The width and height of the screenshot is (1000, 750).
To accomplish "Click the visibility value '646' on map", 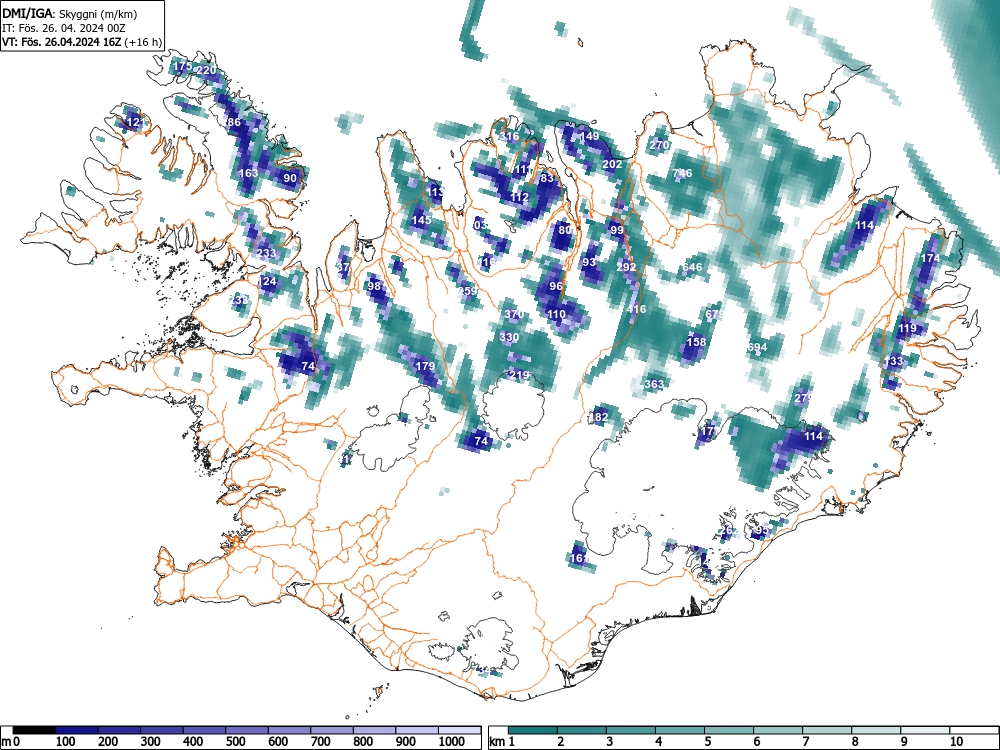I will click(692, 267).
